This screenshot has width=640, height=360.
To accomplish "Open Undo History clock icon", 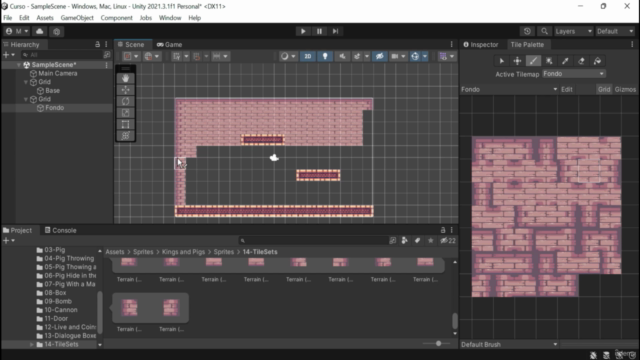I will click(527, 31).
